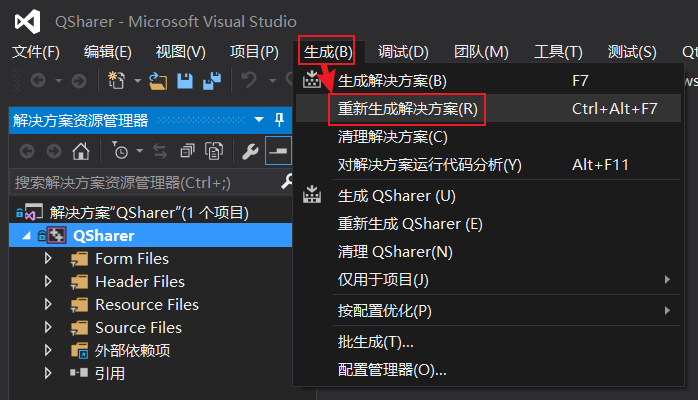Toggle auto-hide pin on Solution Explorer

(279, 119)
